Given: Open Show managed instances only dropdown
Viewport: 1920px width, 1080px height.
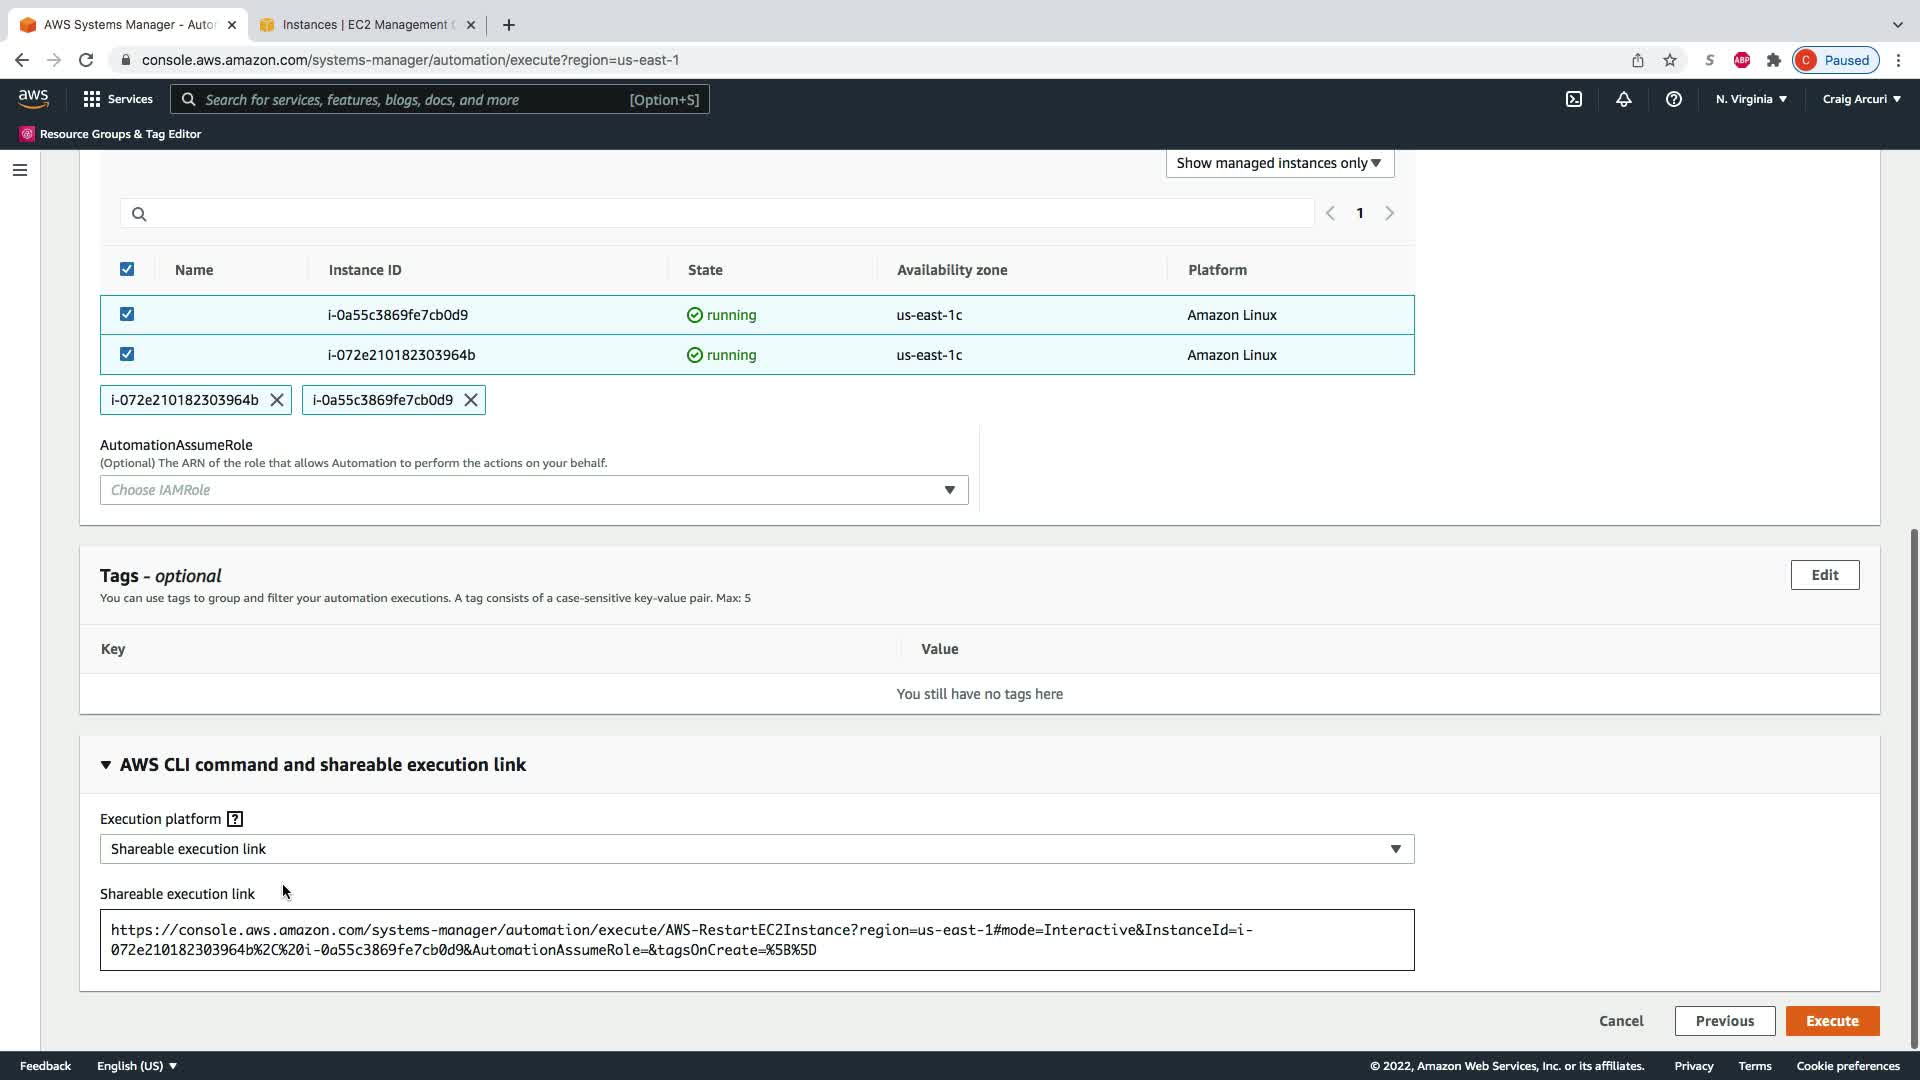Looking at the screenshot, I should tap(1279, 163).
